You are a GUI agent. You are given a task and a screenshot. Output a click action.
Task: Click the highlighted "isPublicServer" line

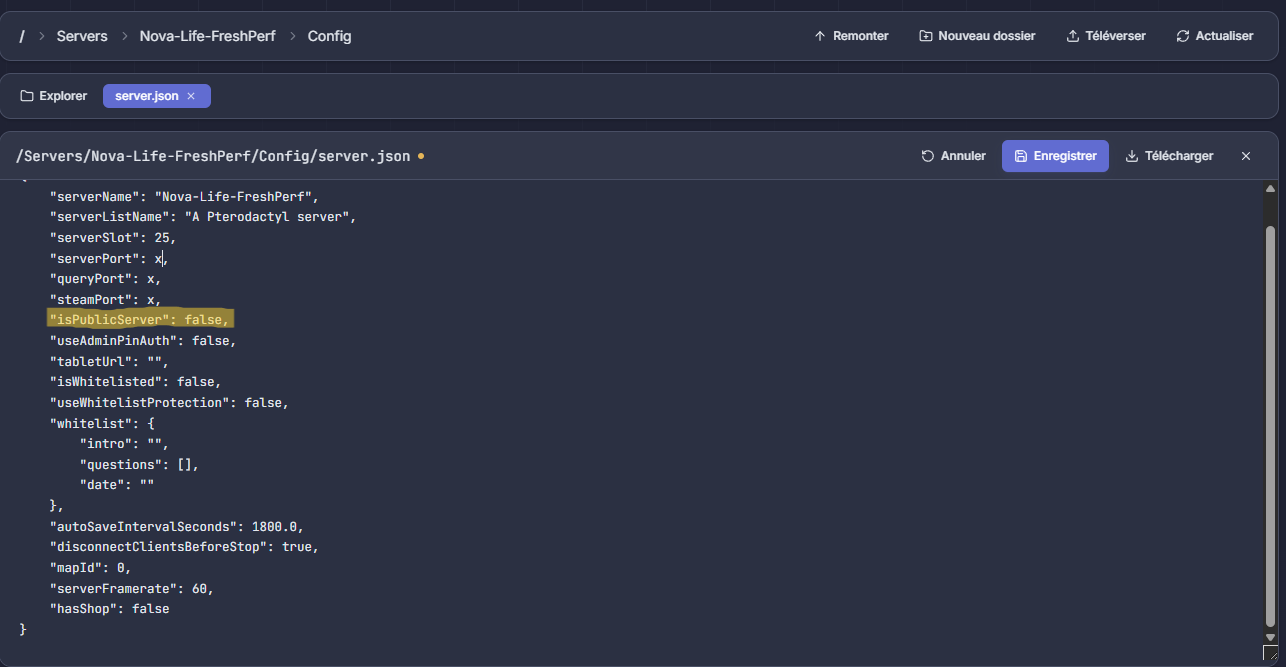pyautogui.click(x=141, y=319)
